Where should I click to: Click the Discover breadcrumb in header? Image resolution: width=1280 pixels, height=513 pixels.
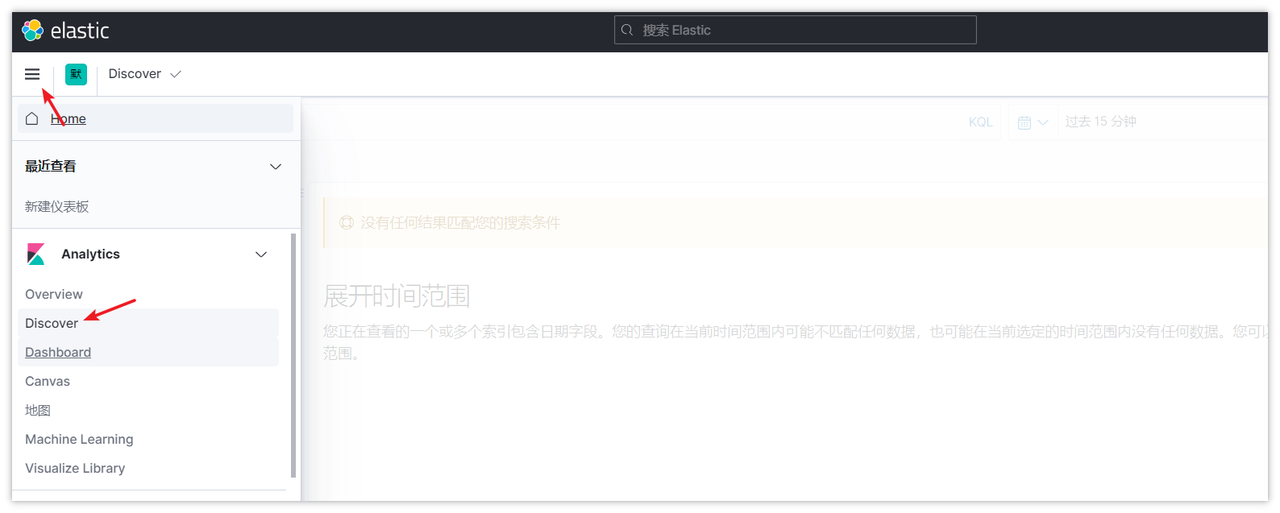pyautogui.click(x=135, y=74)
